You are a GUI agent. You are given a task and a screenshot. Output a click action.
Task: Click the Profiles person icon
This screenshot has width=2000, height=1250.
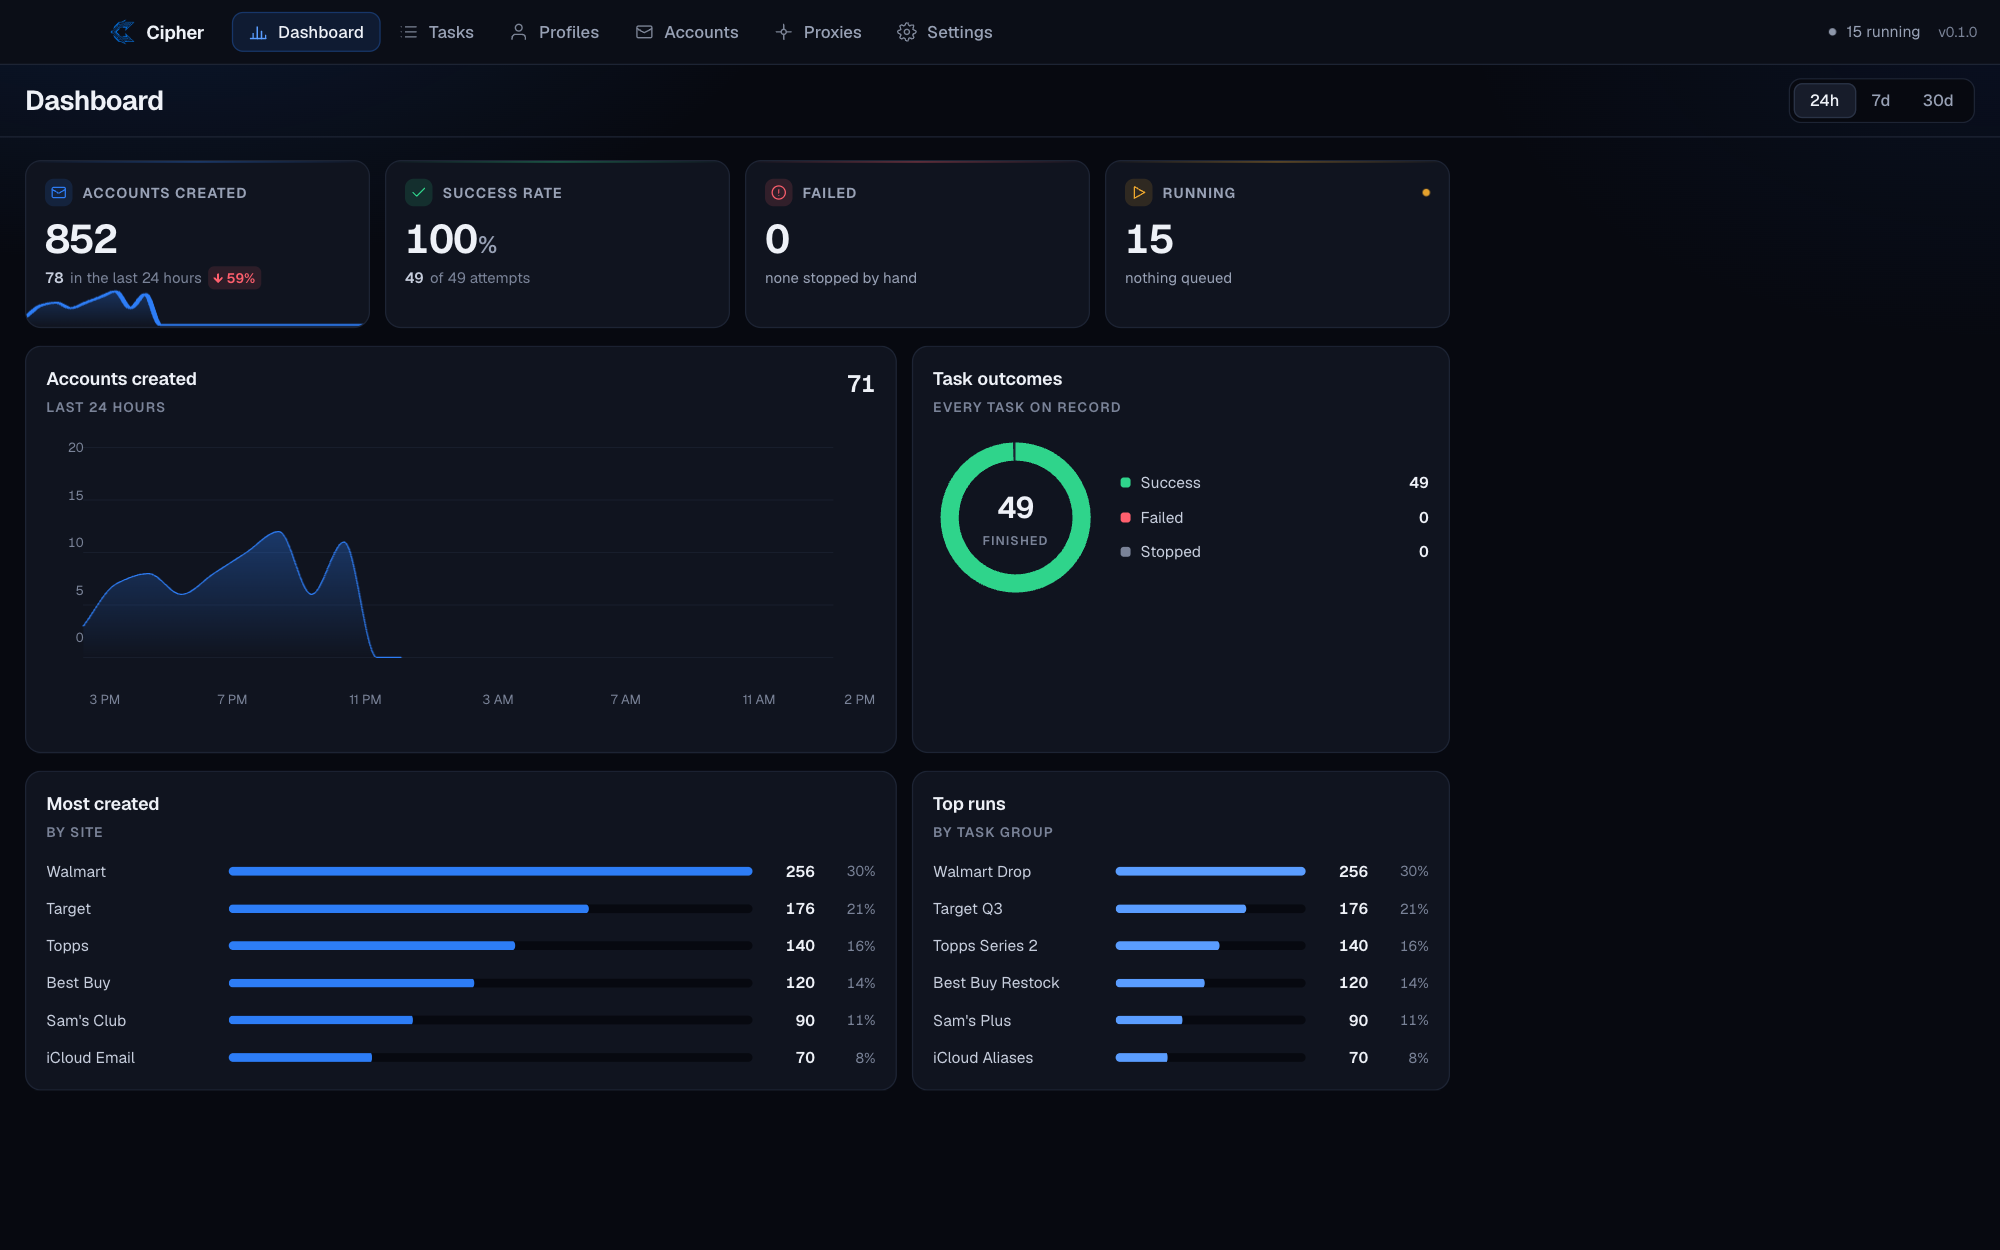click(x=518, y=32)
